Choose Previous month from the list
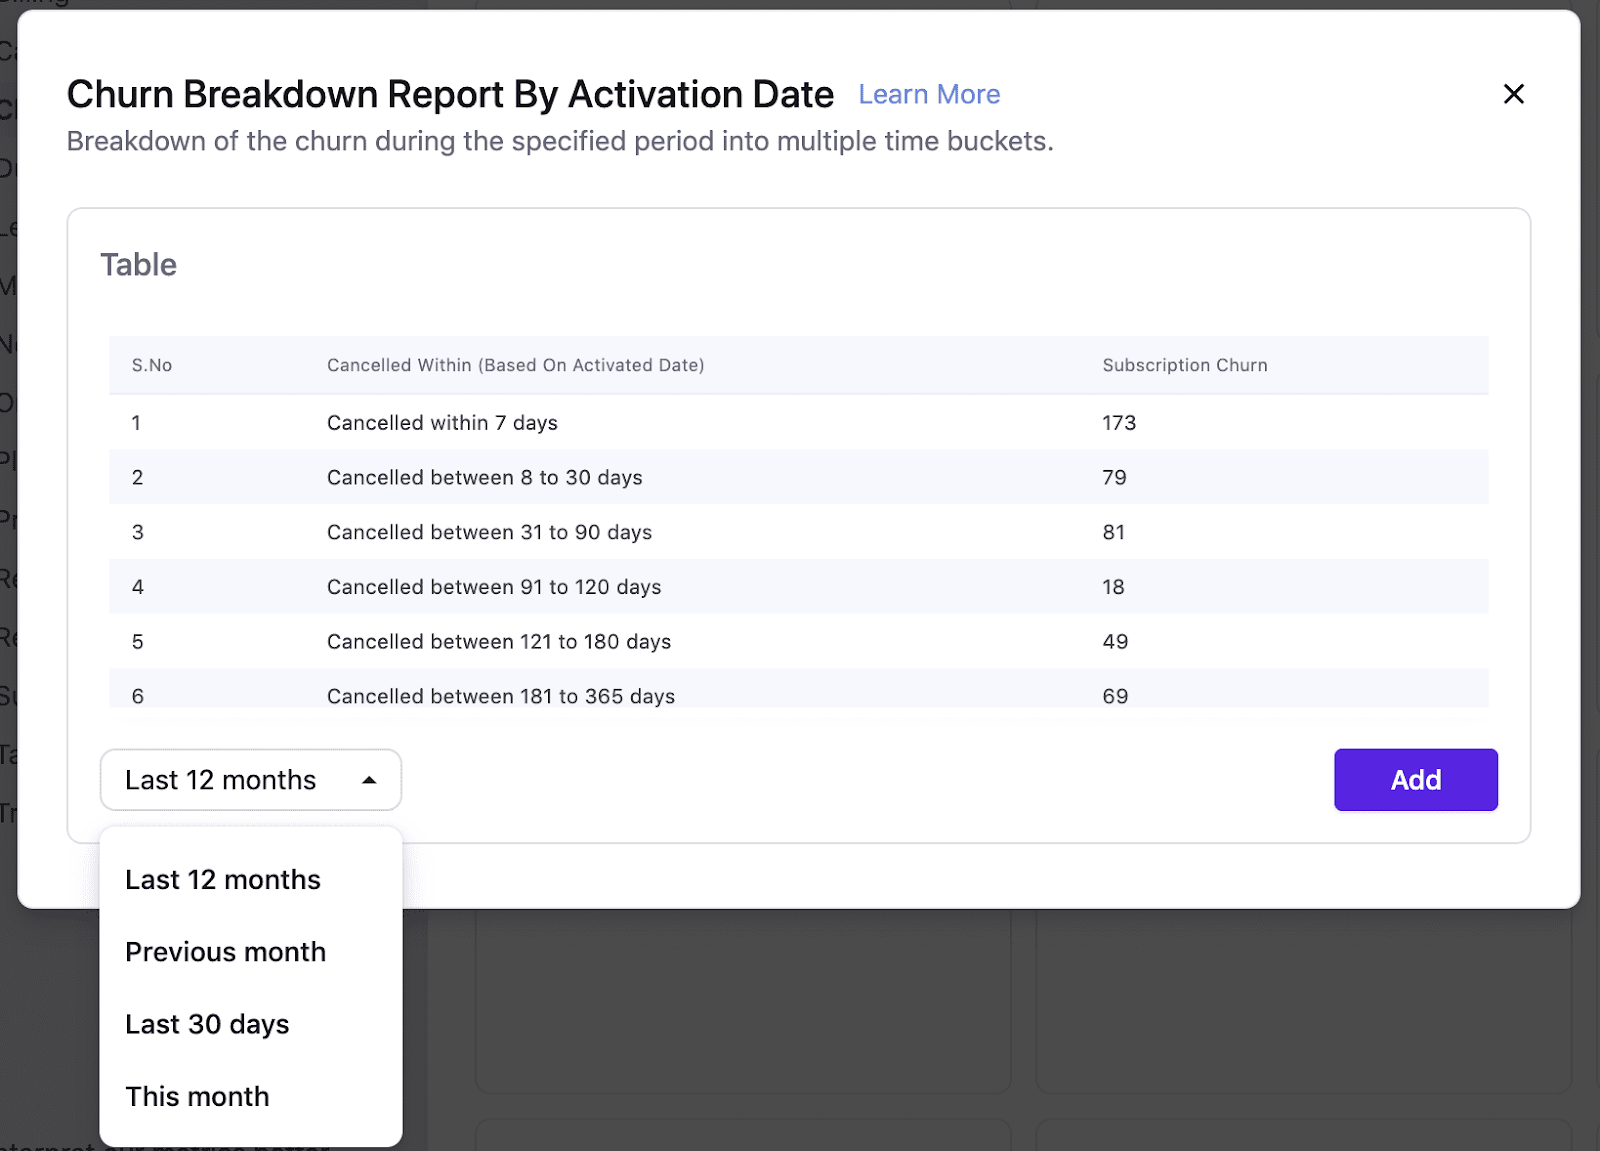 [x=226, y=952]
